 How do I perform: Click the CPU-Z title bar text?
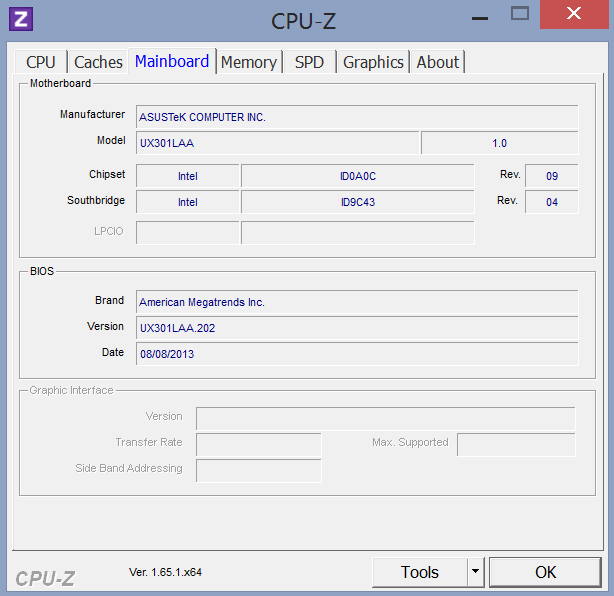[x=303, y=21]
